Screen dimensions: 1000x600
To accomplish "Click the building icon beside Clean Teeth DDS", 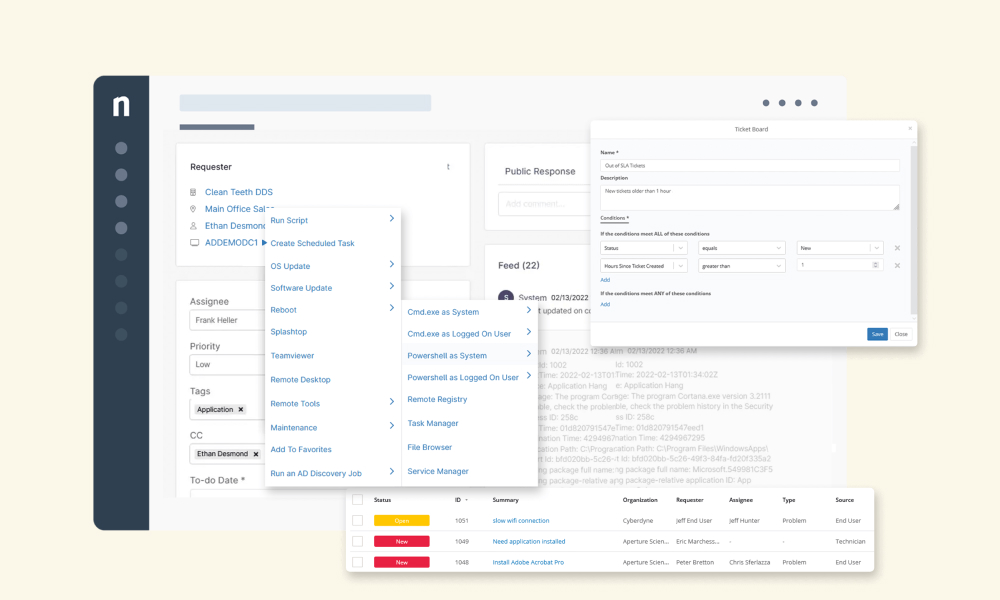I will (x=193, y=192).
